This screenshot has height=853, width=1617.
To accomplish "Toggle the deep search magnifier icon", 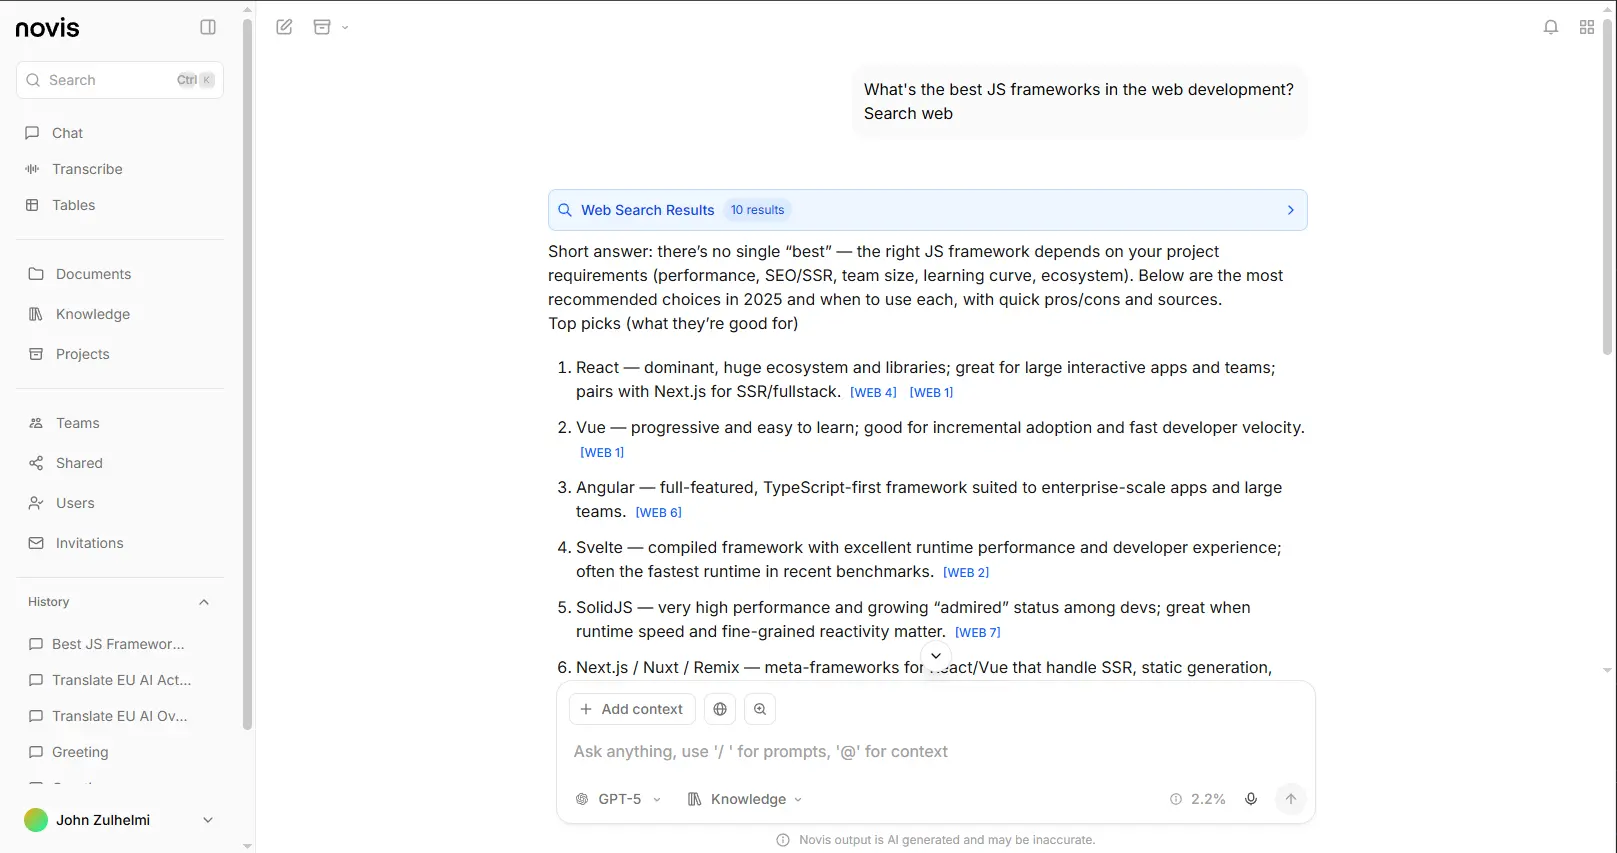I will click(x=760, y=709).
